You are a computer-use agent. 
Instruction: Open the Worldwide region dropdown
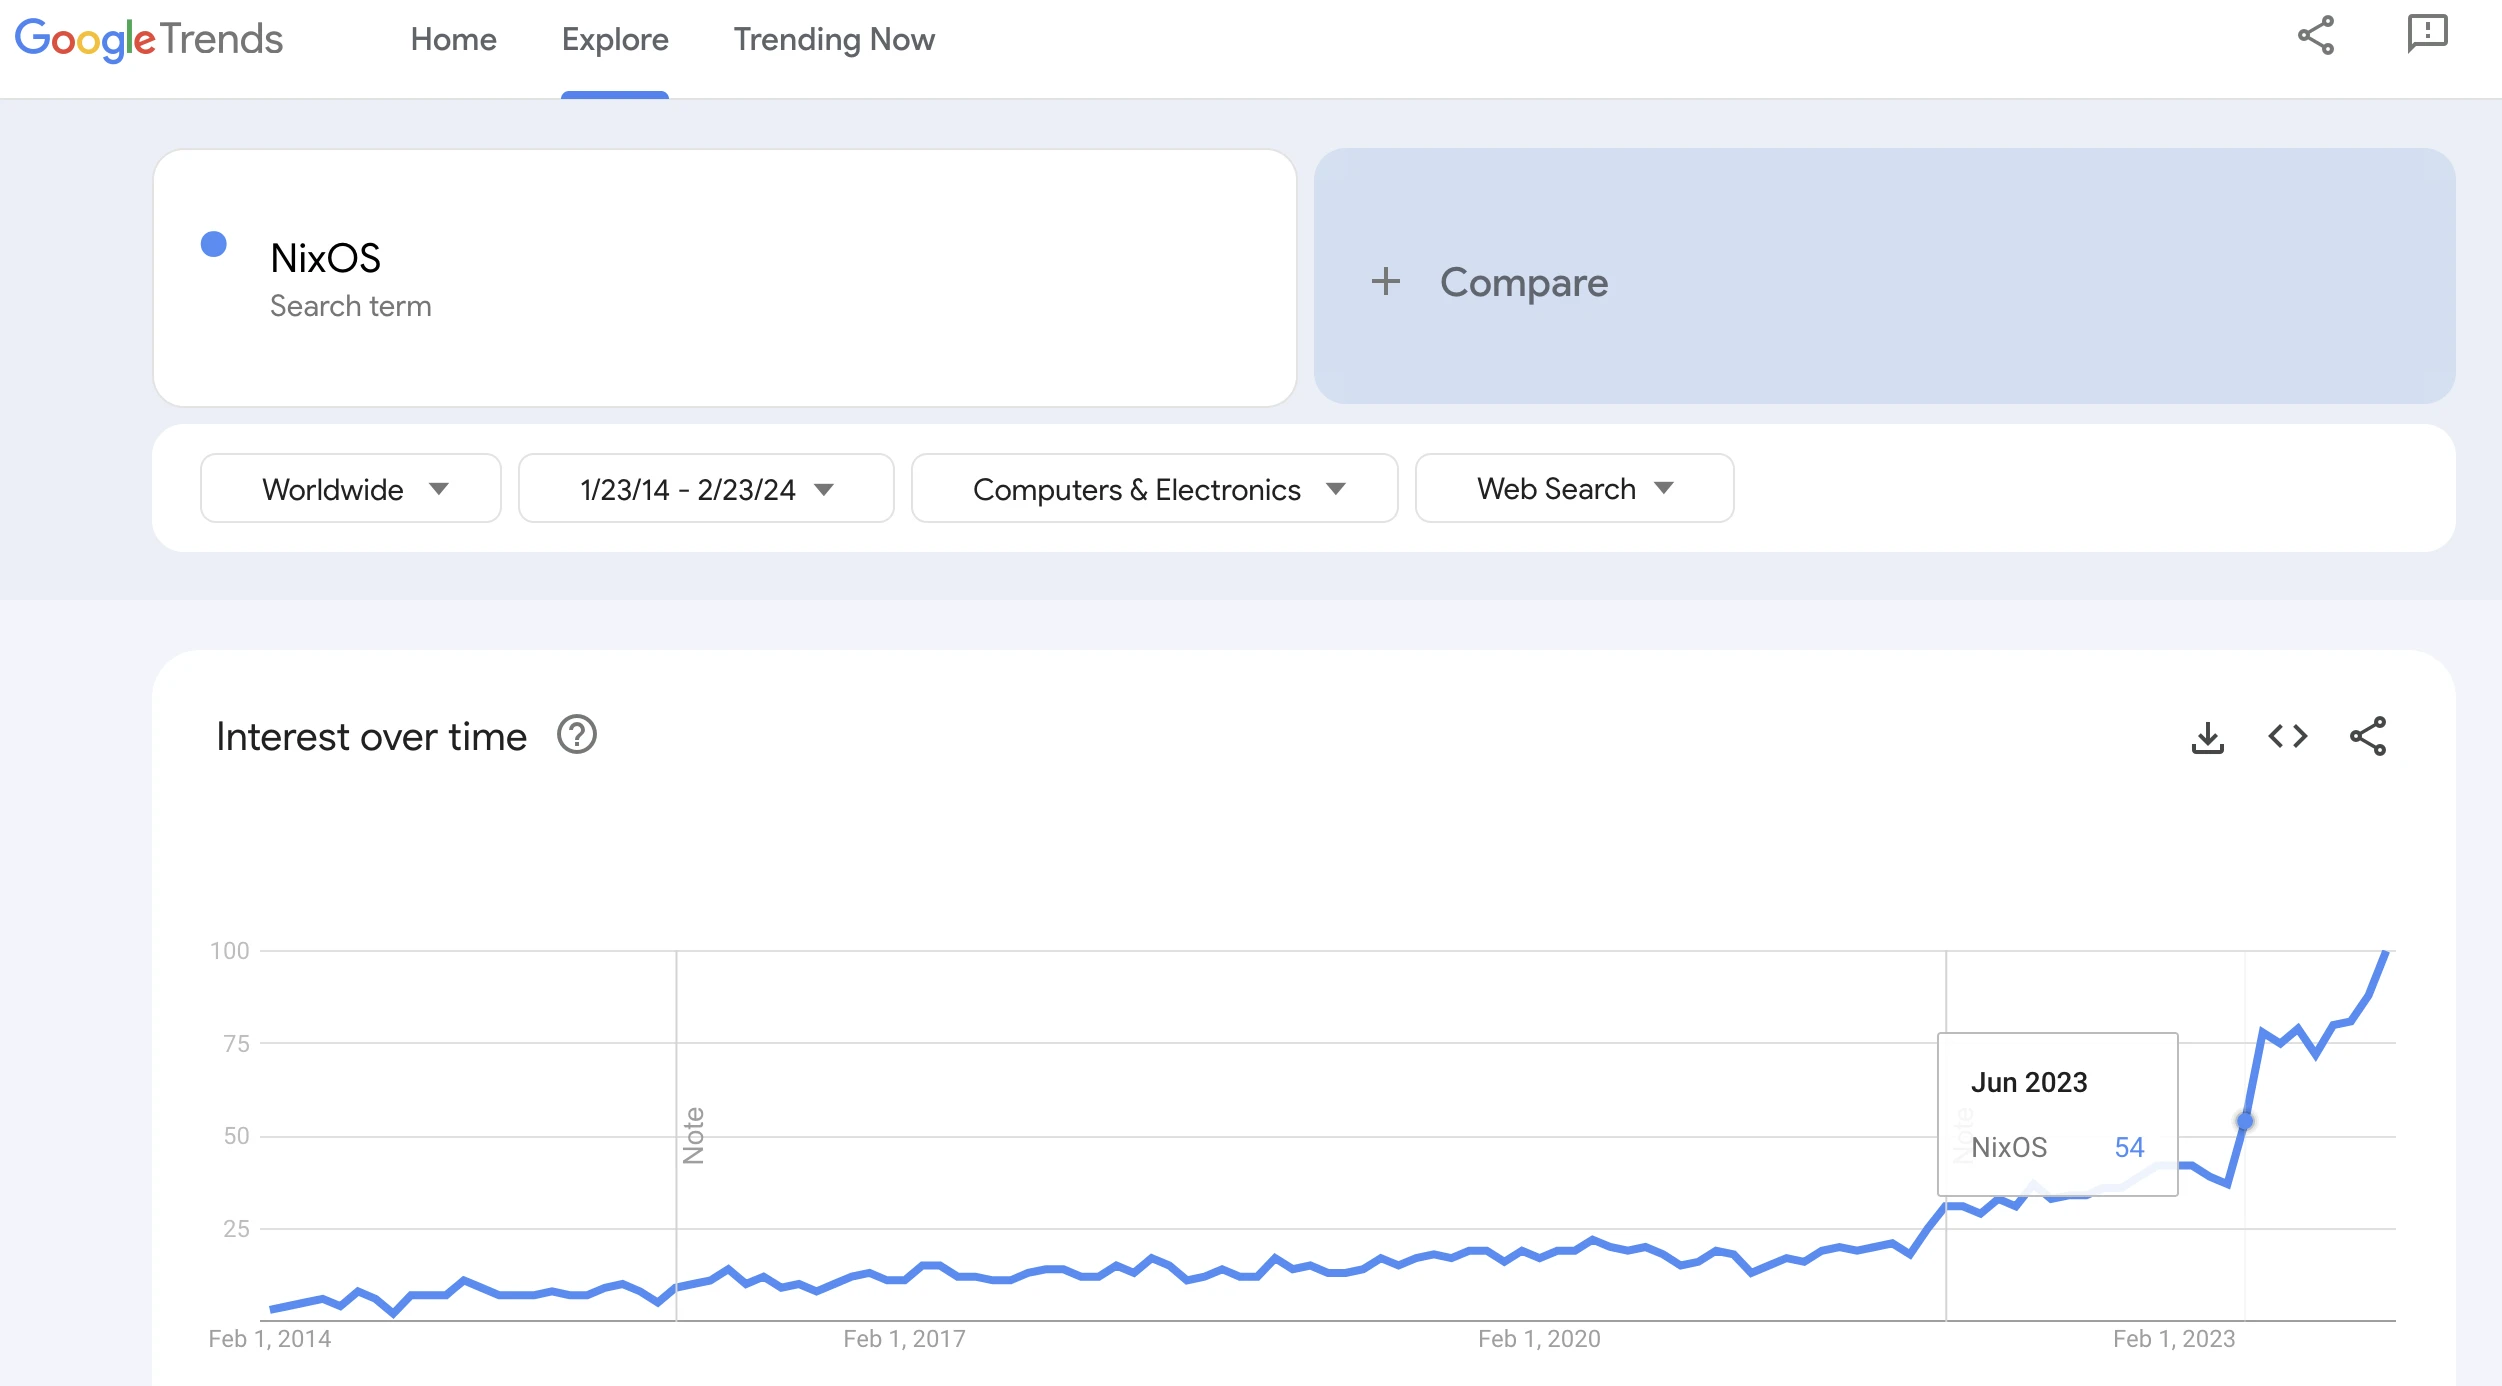tap(351, 489)
